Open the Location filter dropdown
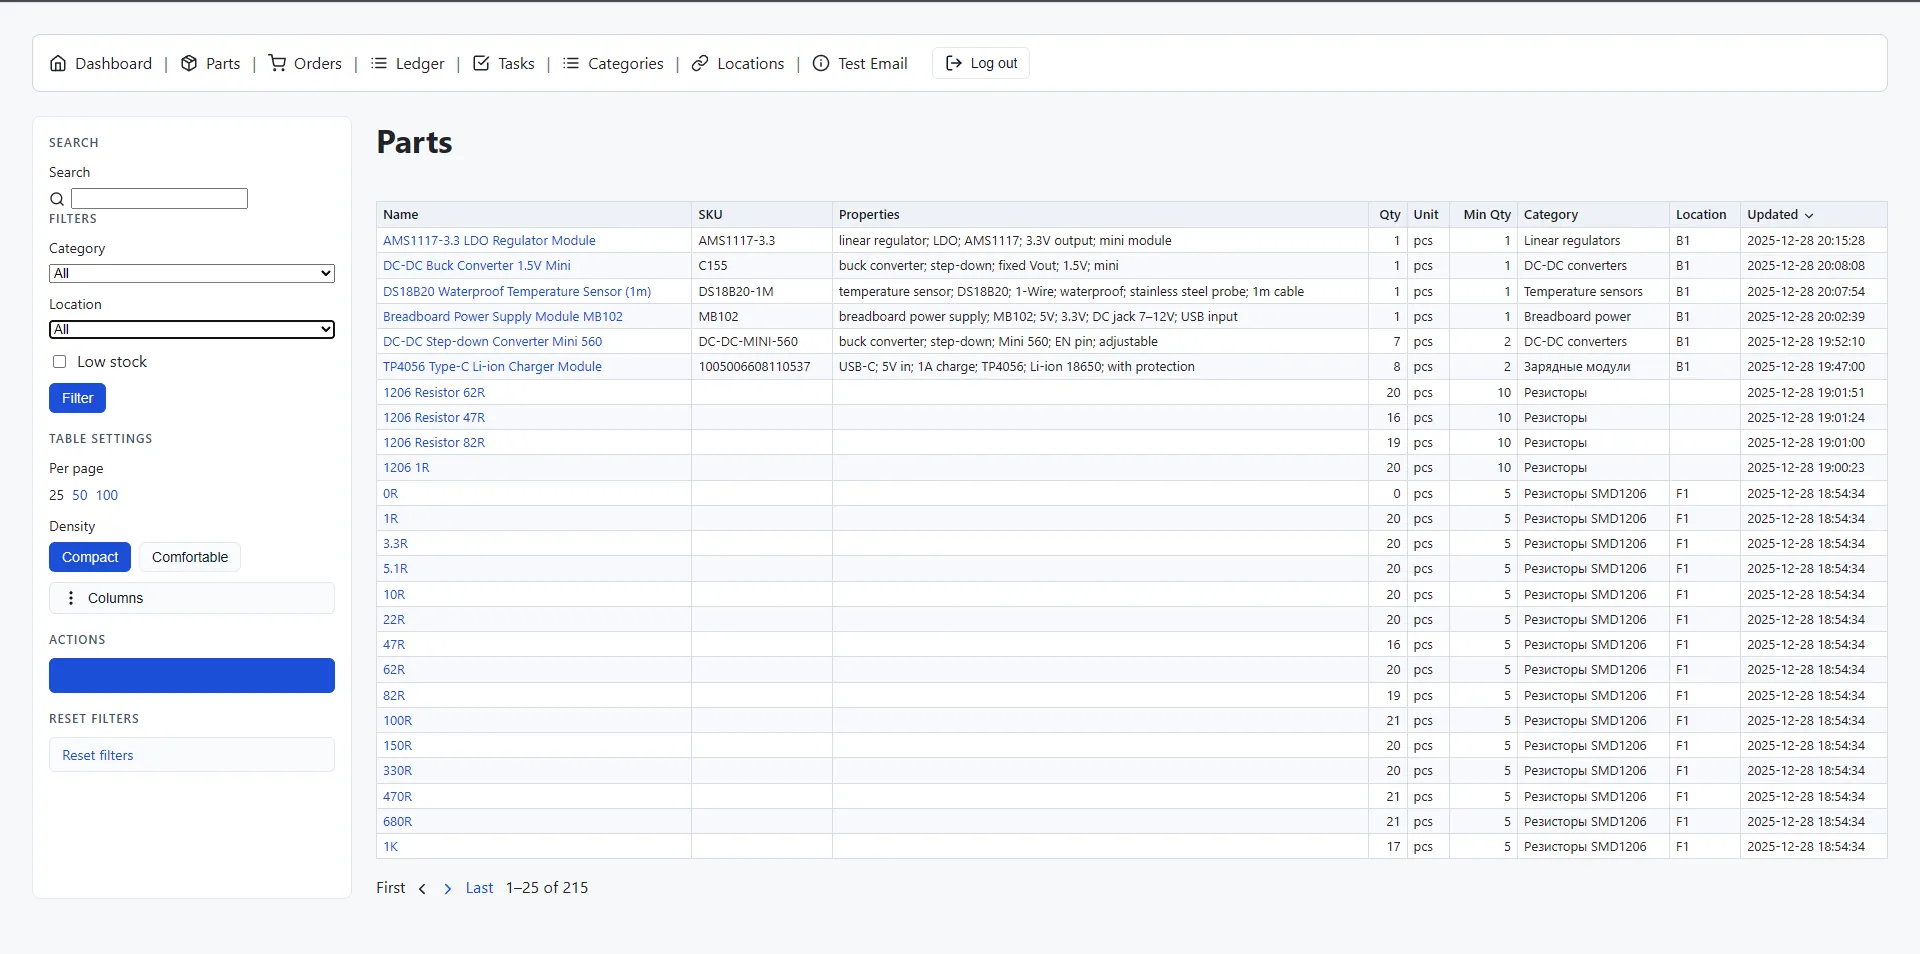 pyautogui.click(x=192, y=329)
